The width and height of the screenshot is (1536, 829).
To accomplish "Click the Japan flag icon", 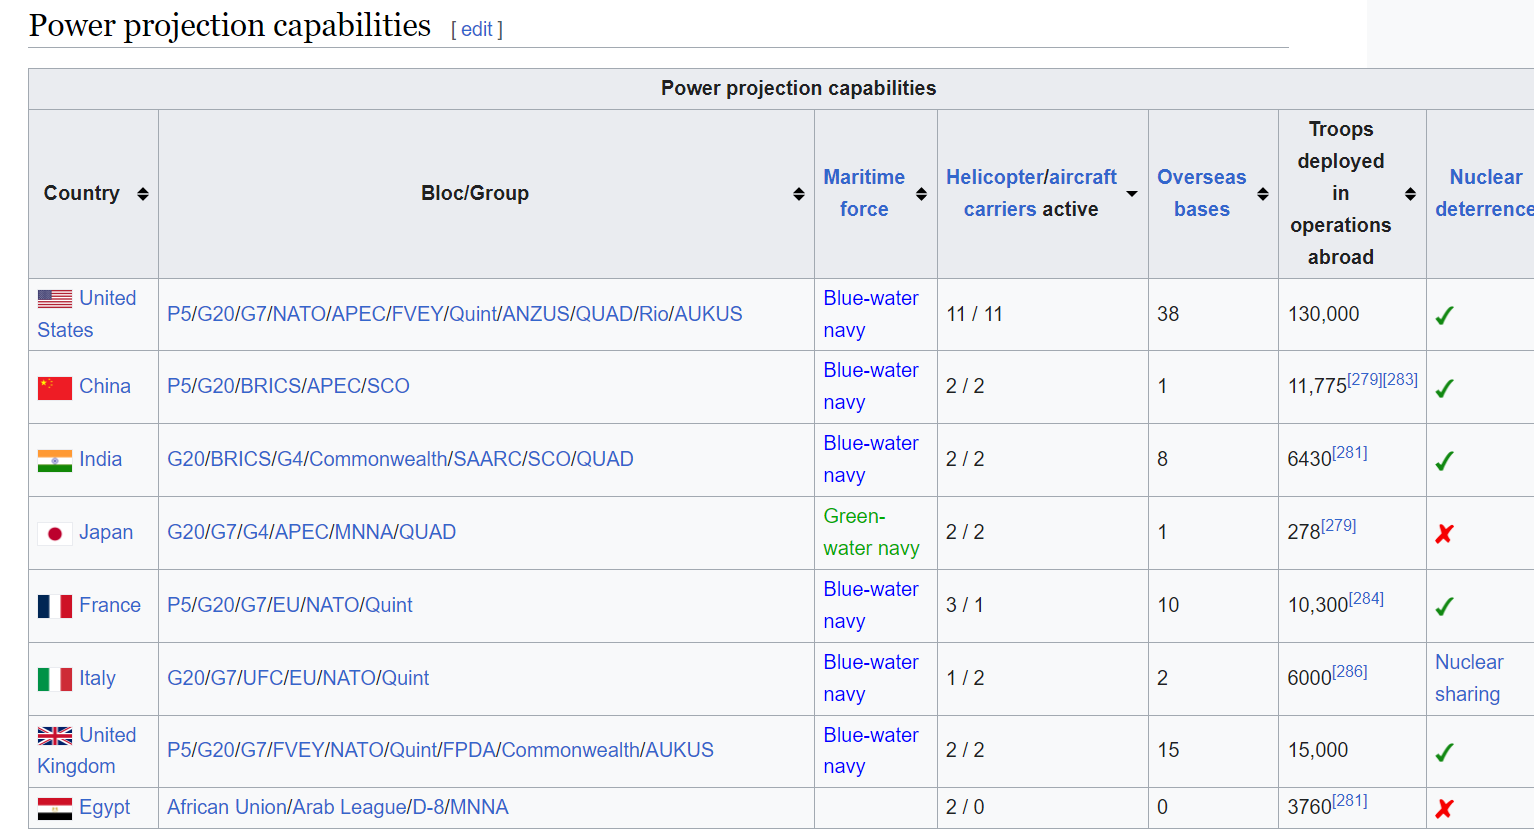I will click(55, 533).
